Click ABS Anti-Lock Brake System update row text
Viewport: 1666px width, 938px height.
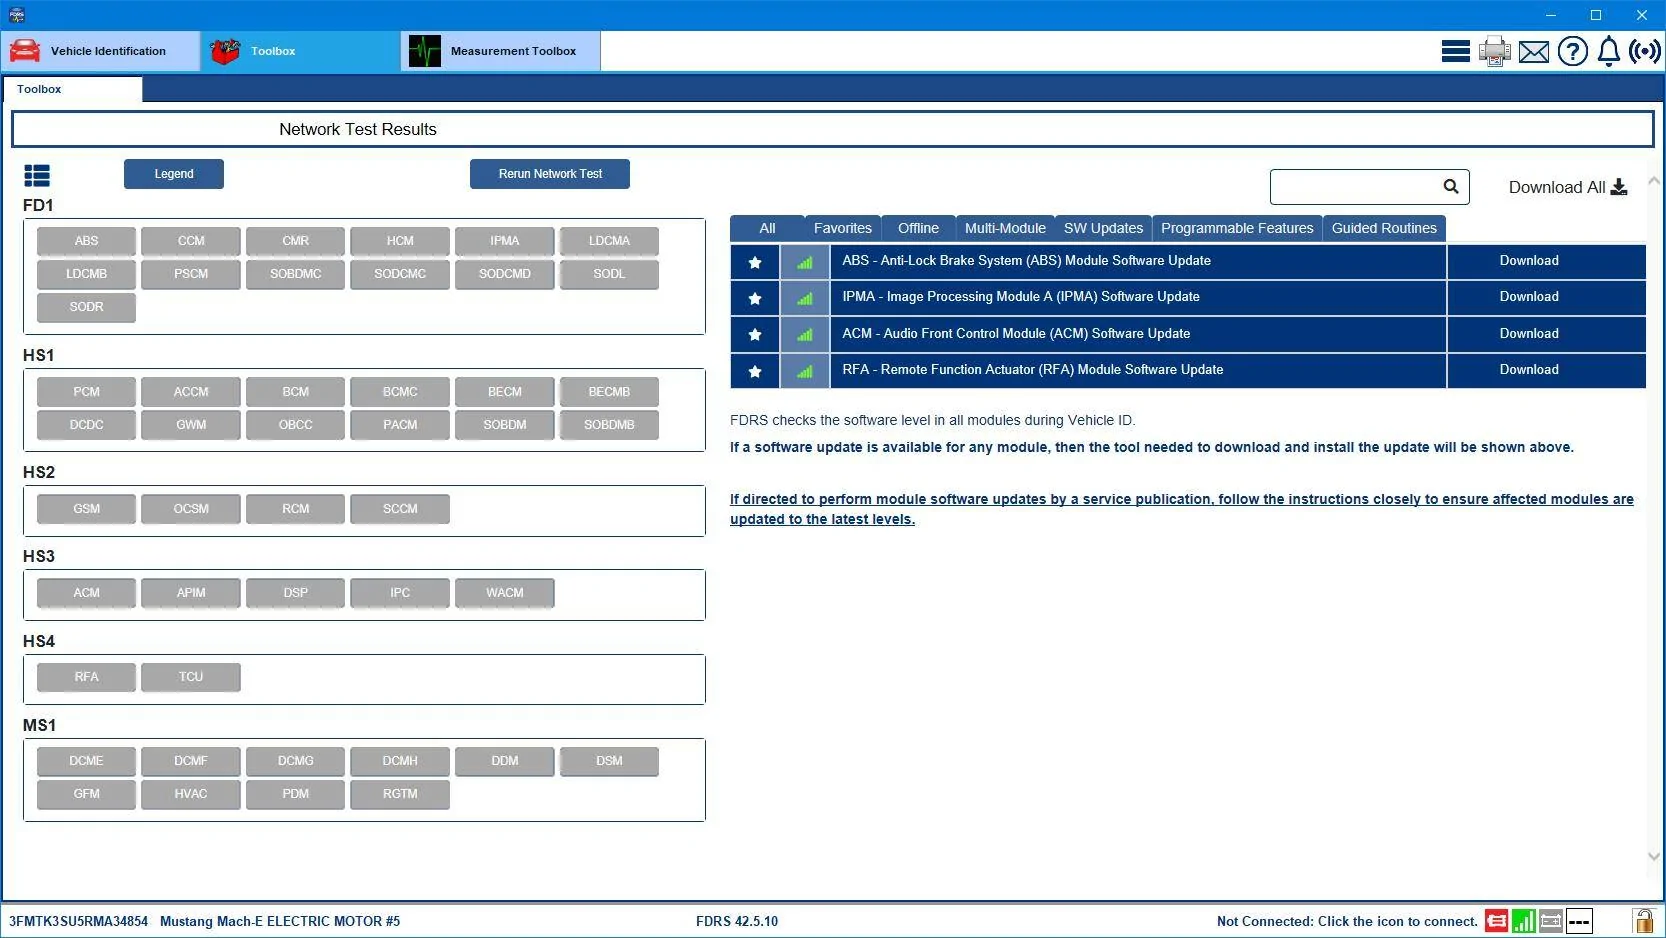pos(1026,261)
